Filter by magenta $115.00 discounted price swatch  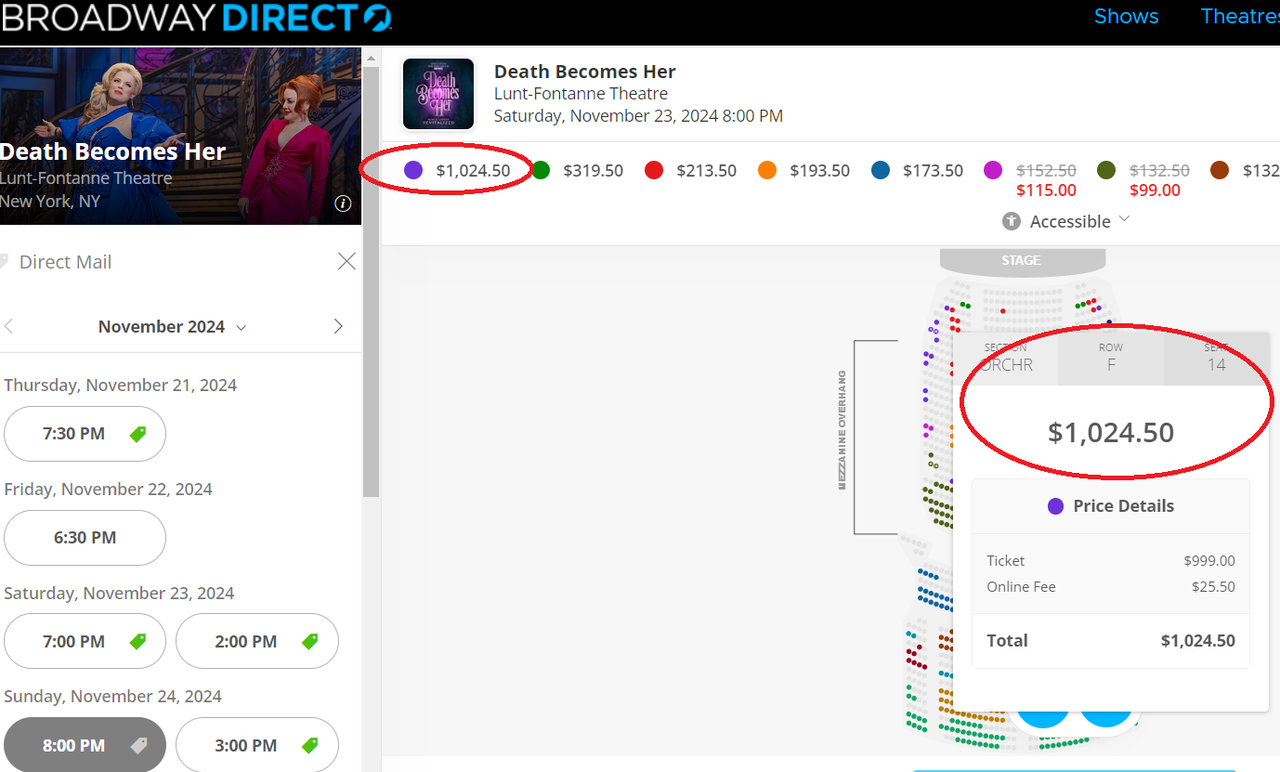993,170
